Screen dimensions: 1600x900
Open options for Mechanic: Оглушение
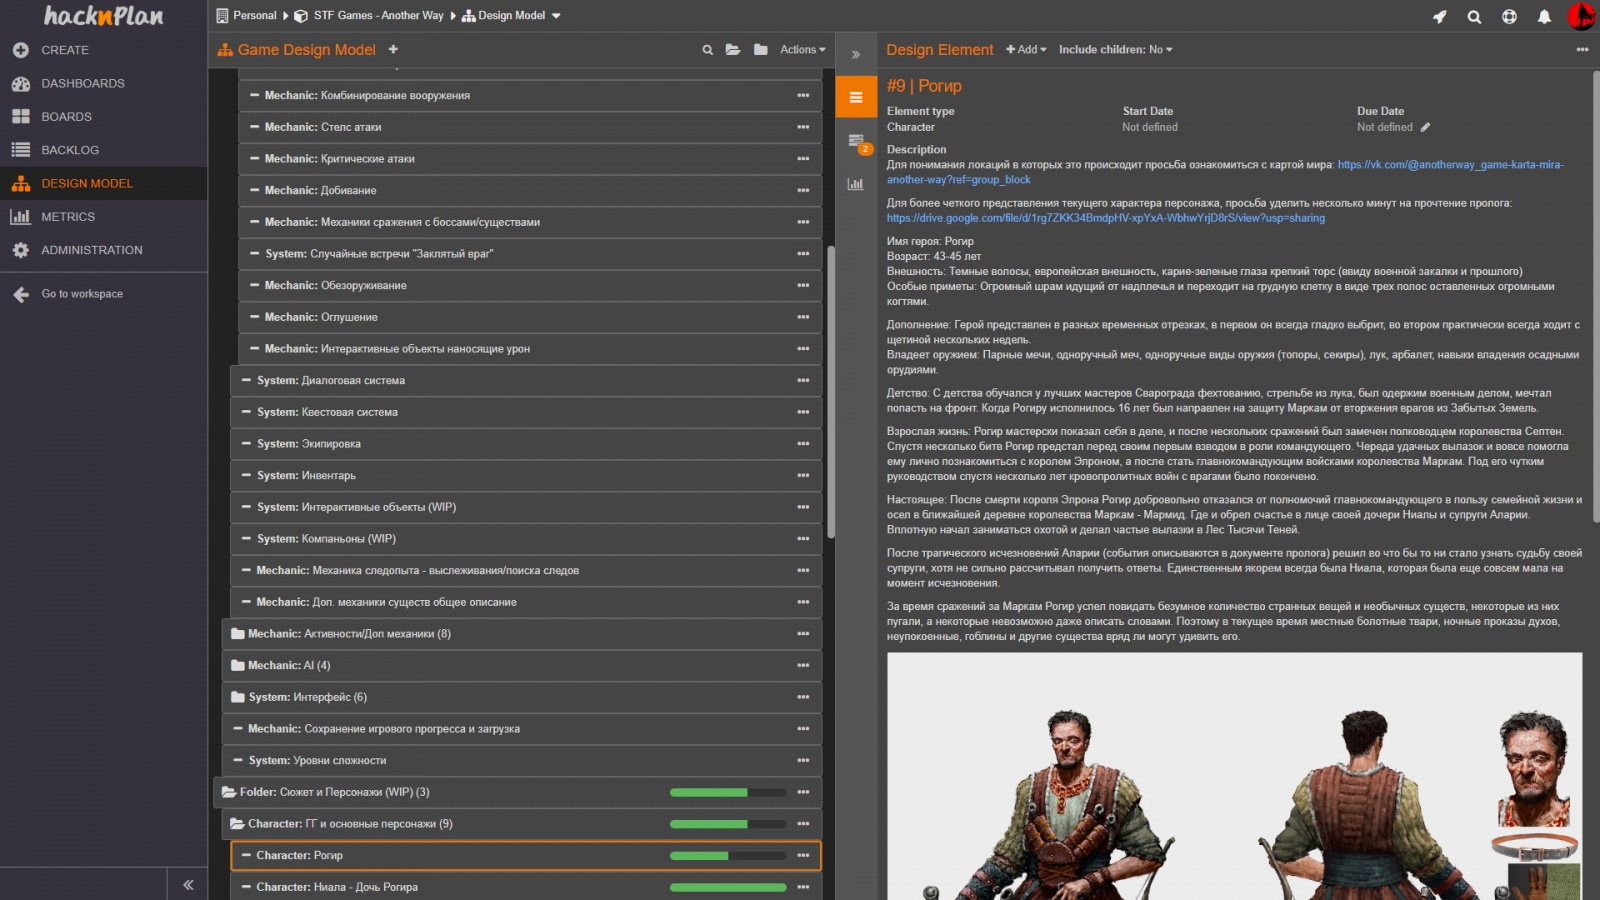803,318
